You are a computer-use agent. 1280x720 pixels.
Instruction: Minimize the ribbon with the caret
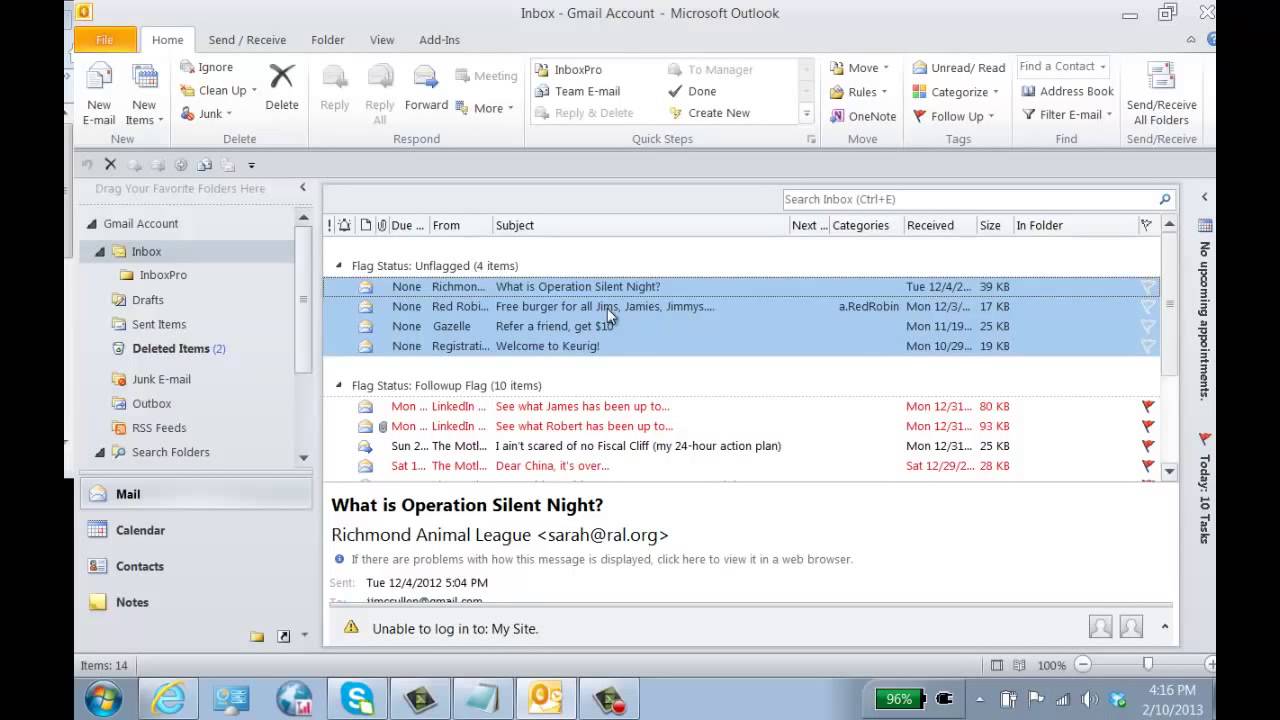[x=1191, y=40]
